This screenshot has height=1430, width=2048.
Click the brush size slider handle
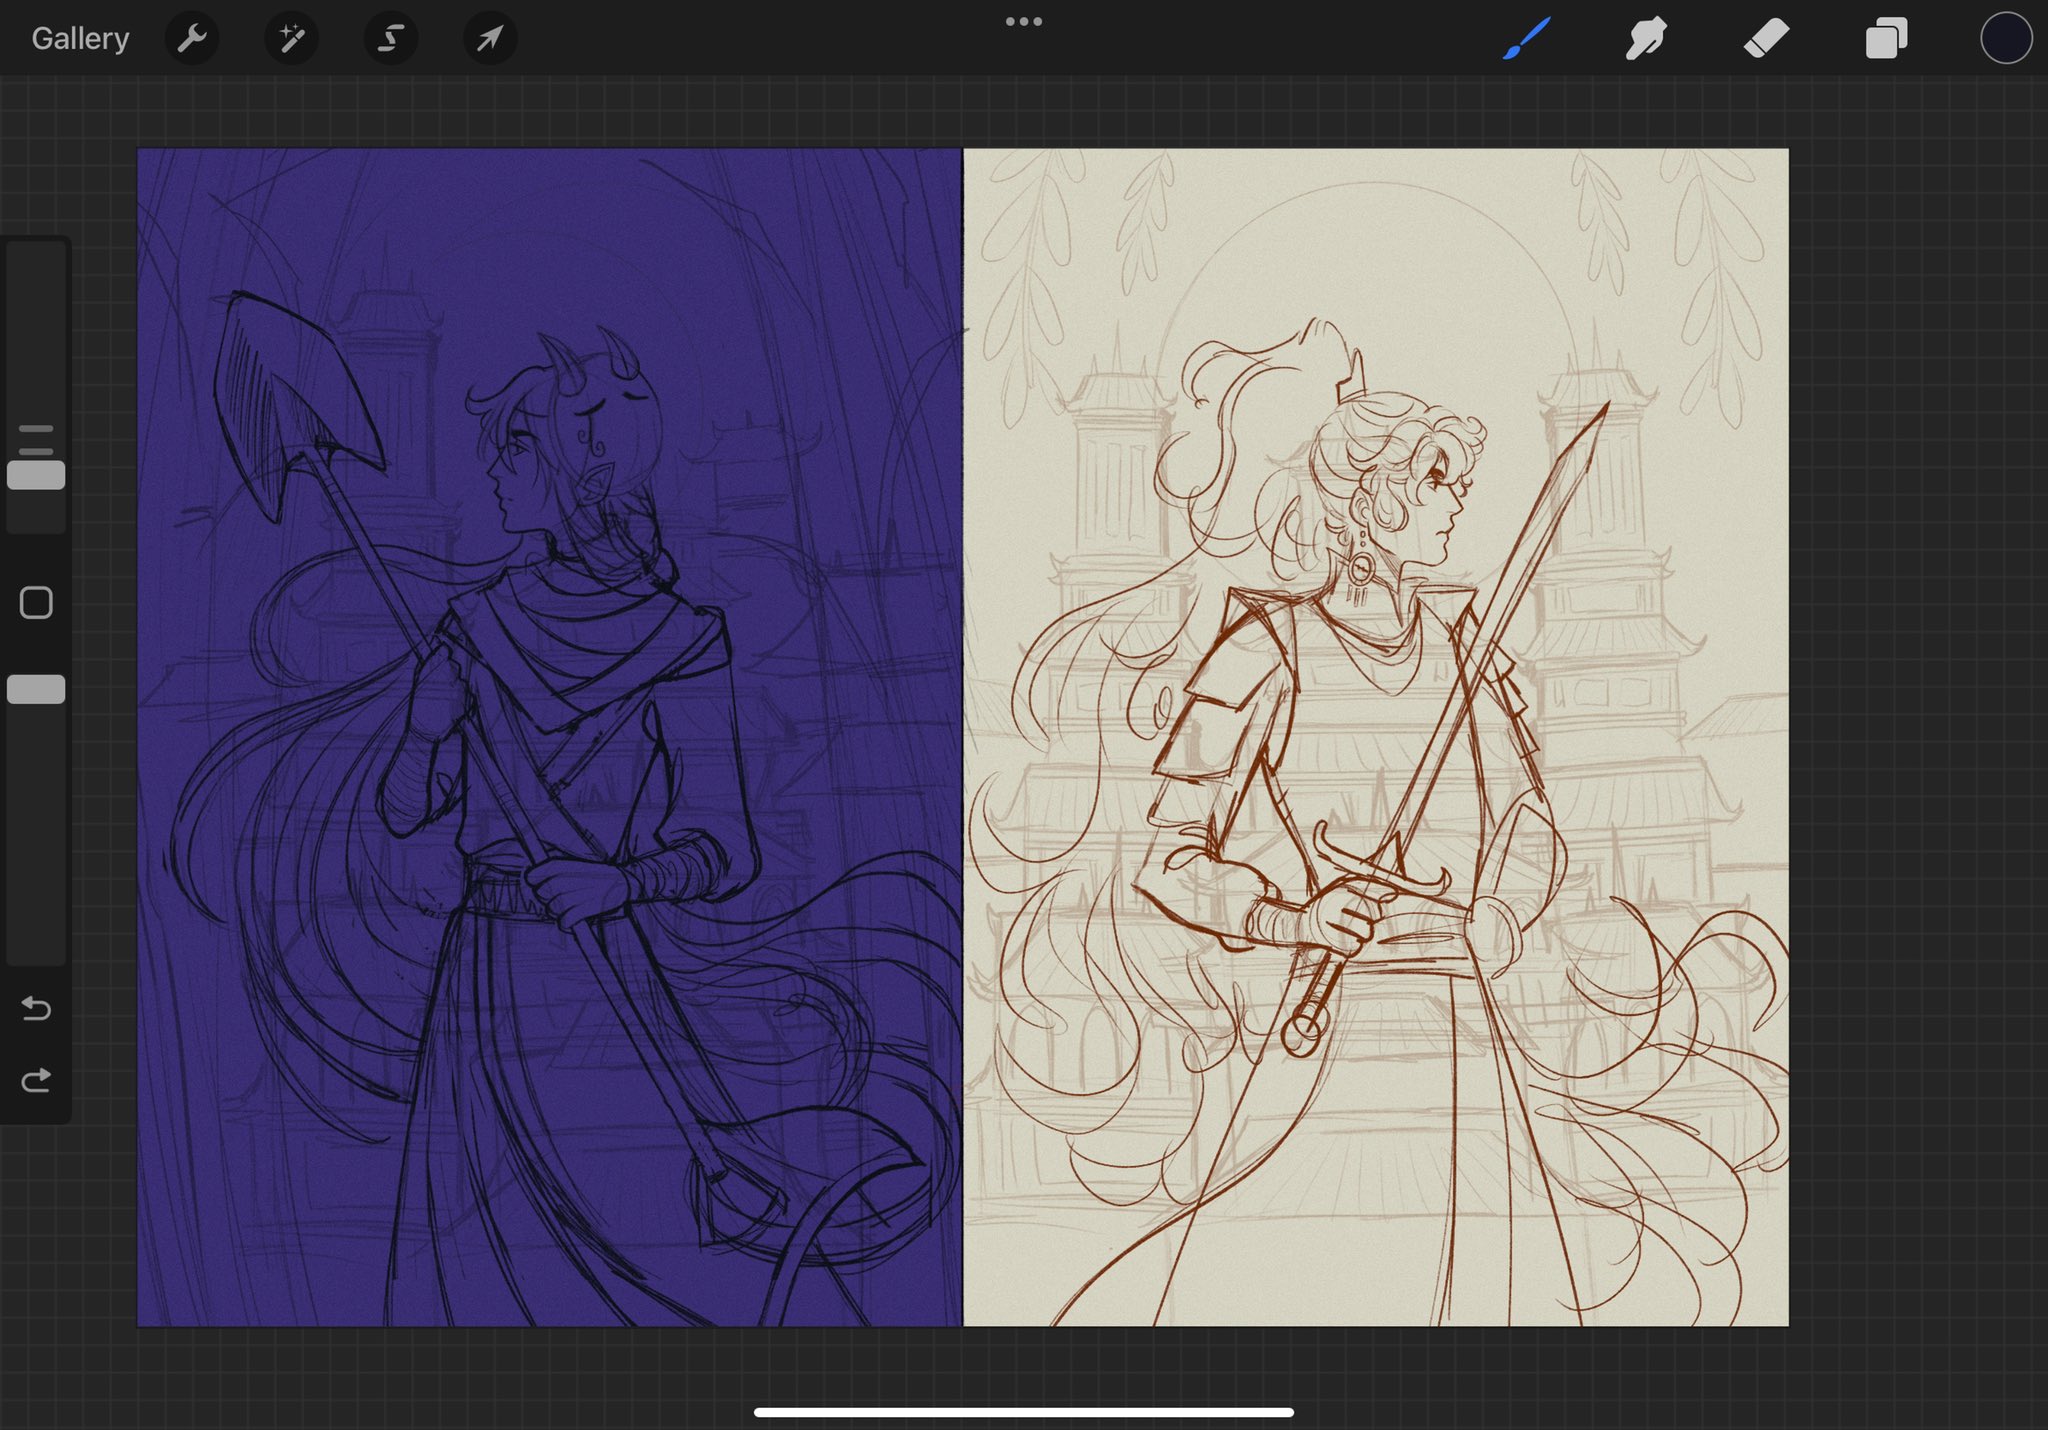[36, 475]
